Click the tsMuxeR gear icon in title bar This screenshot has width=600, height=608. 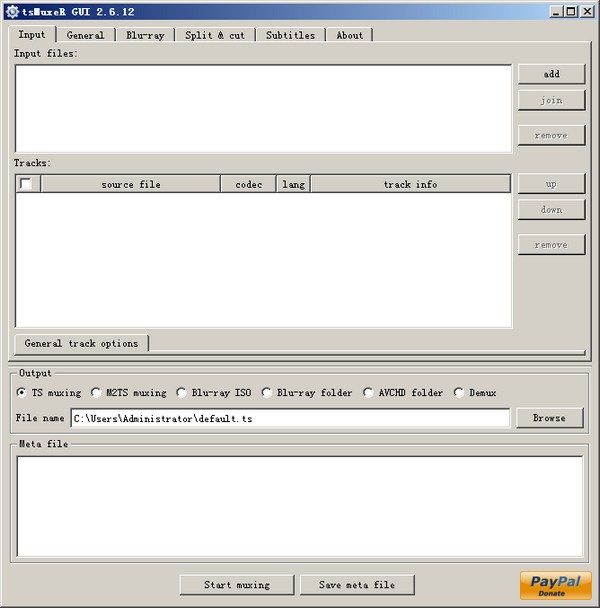tap(12, 12)
